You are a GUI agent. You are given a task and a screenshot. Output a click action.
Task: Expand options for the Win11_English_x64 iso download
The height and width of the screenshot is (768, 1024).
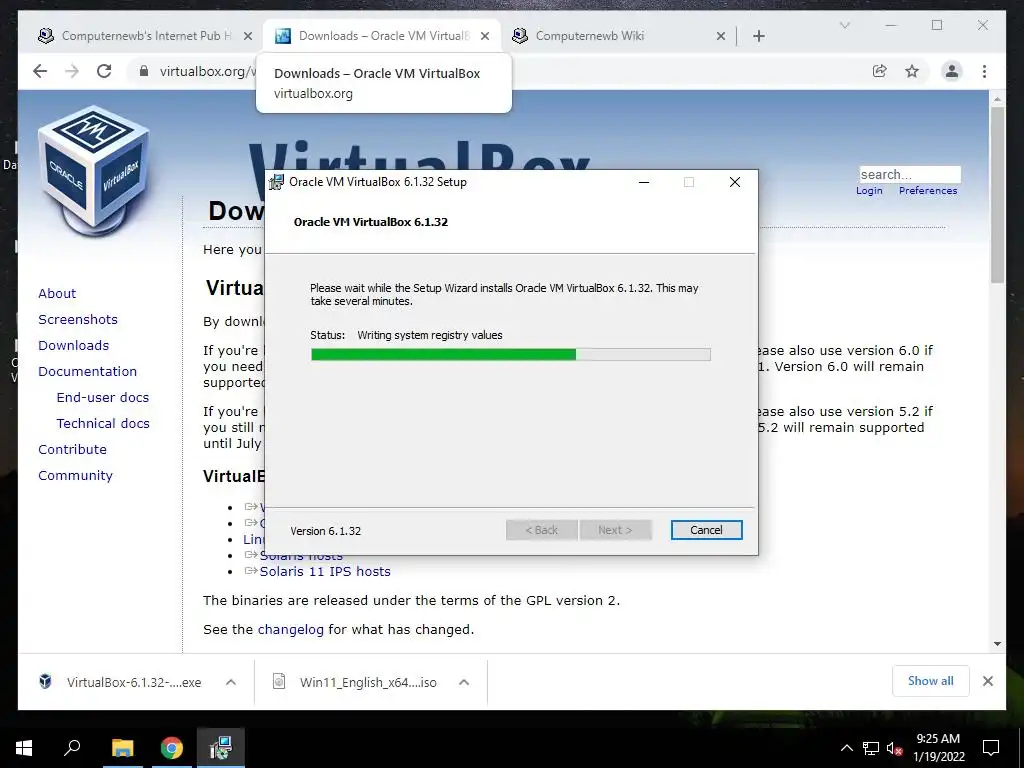pos(464,682)
